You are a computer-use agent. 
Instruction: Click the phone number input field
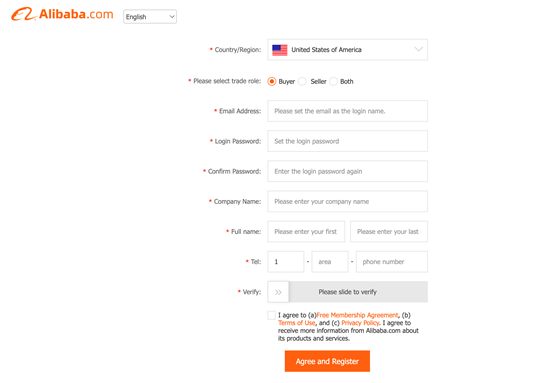coord(392,262)
